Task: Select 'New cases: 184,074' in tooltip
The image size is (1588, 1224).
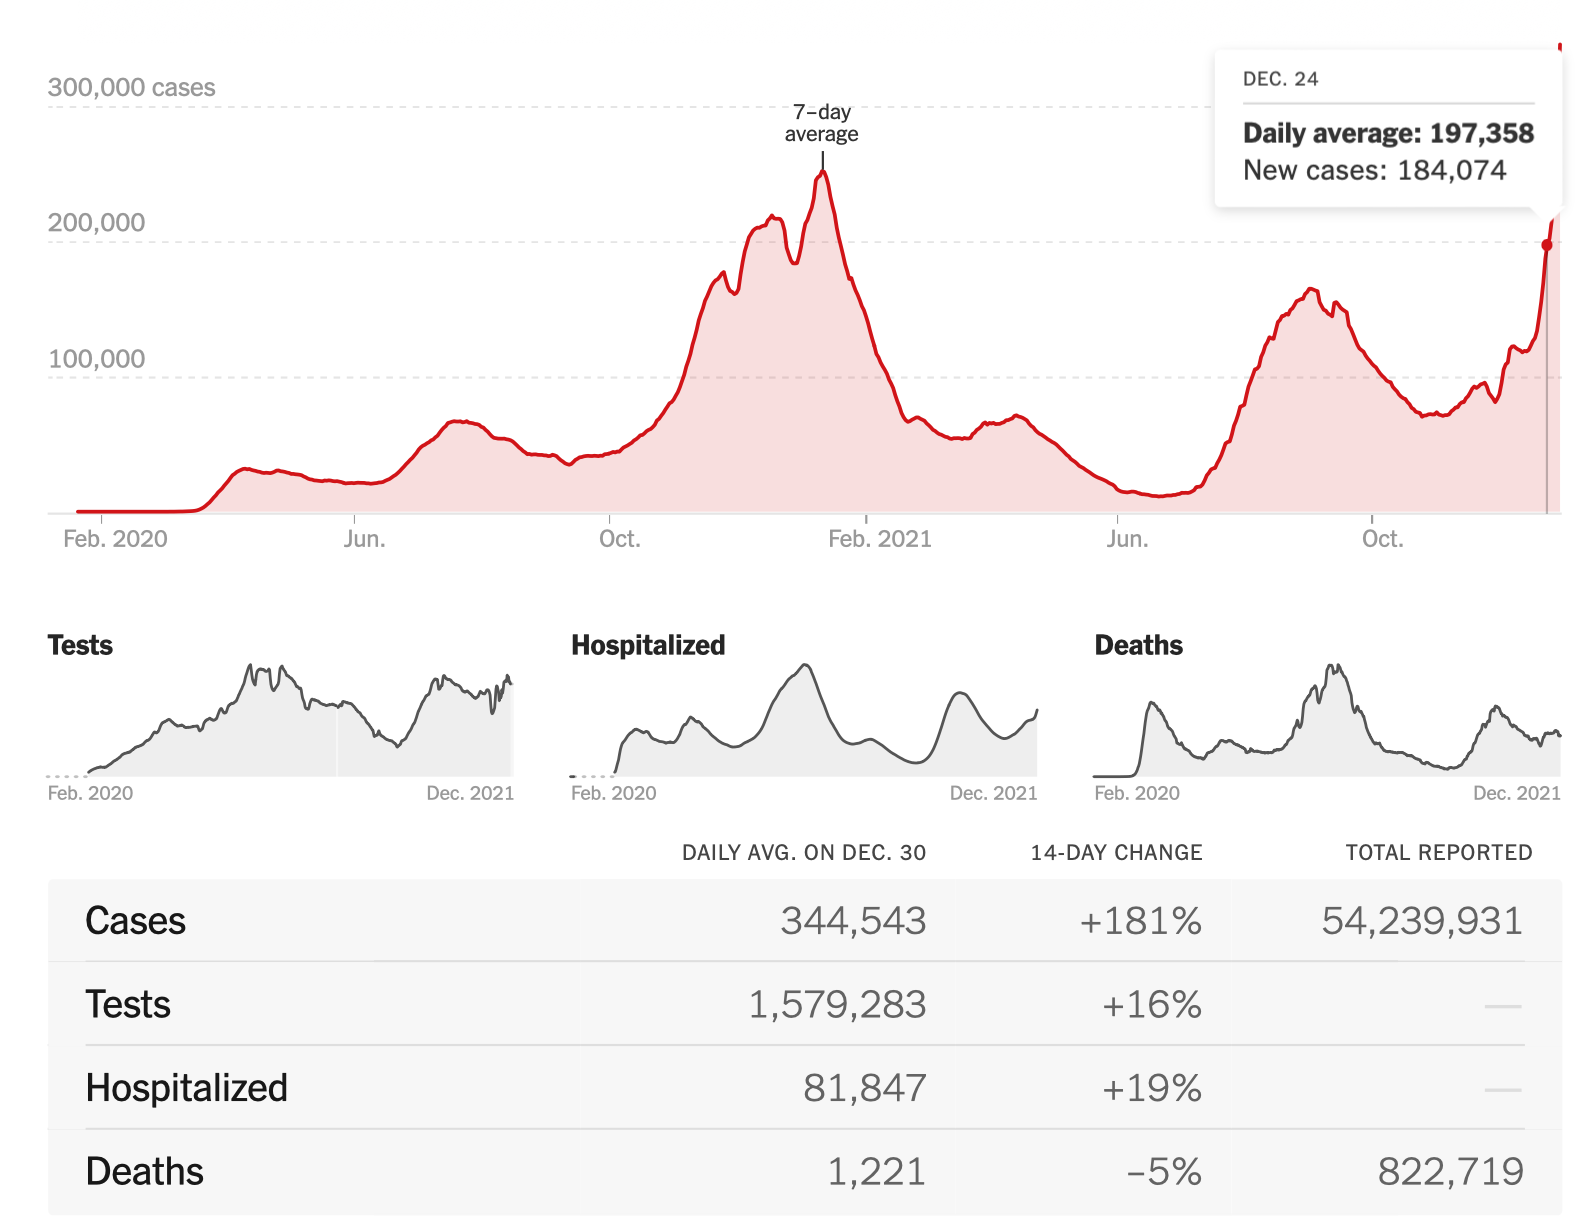Action: point(1374,170)
